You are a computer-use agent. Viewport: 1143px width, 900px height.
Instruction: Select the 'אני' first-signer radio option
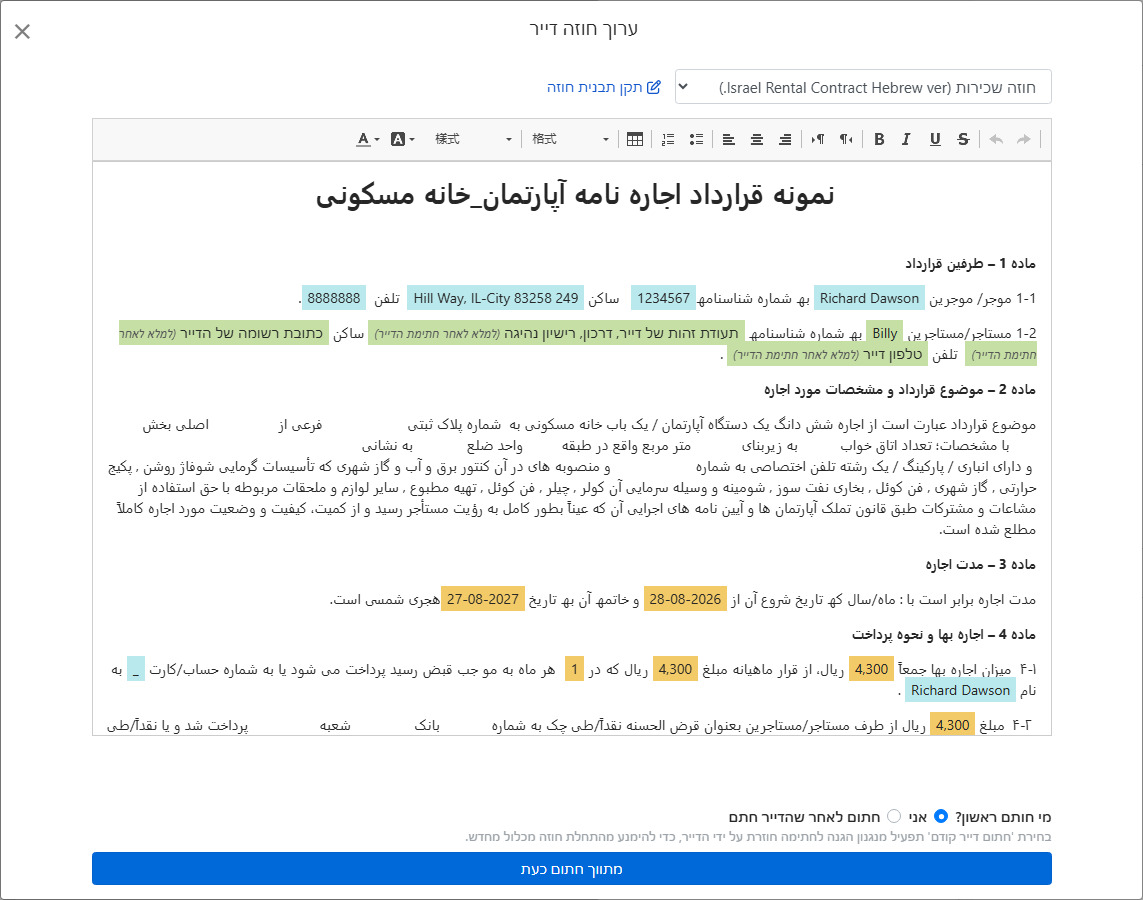click(x=940, y=817)
